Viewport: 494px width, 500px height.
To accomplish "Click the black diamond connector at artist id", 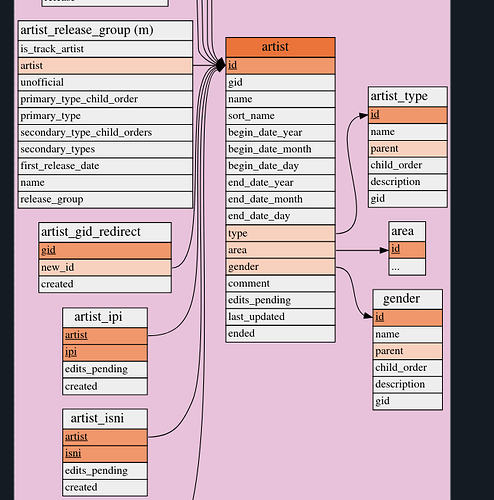I will 220,65.
